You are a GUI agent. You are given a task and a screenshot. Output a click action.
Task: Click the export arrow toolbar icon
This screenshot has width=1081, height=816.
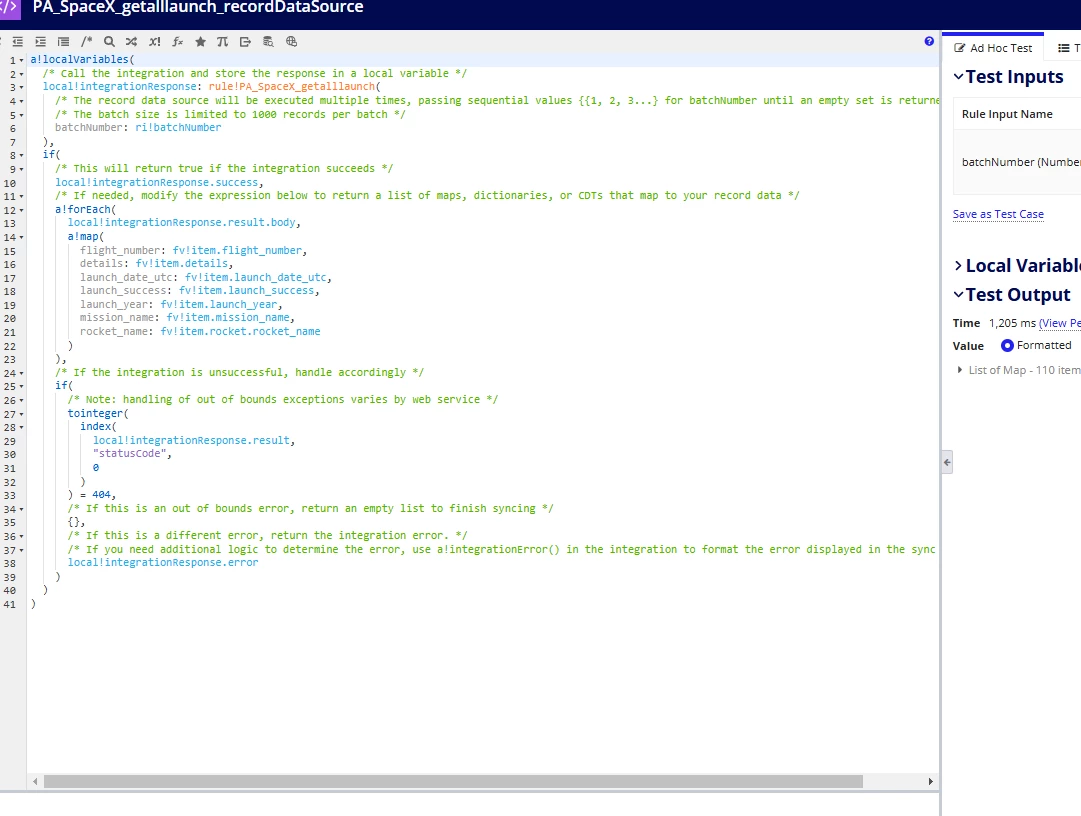pos(245,42)
